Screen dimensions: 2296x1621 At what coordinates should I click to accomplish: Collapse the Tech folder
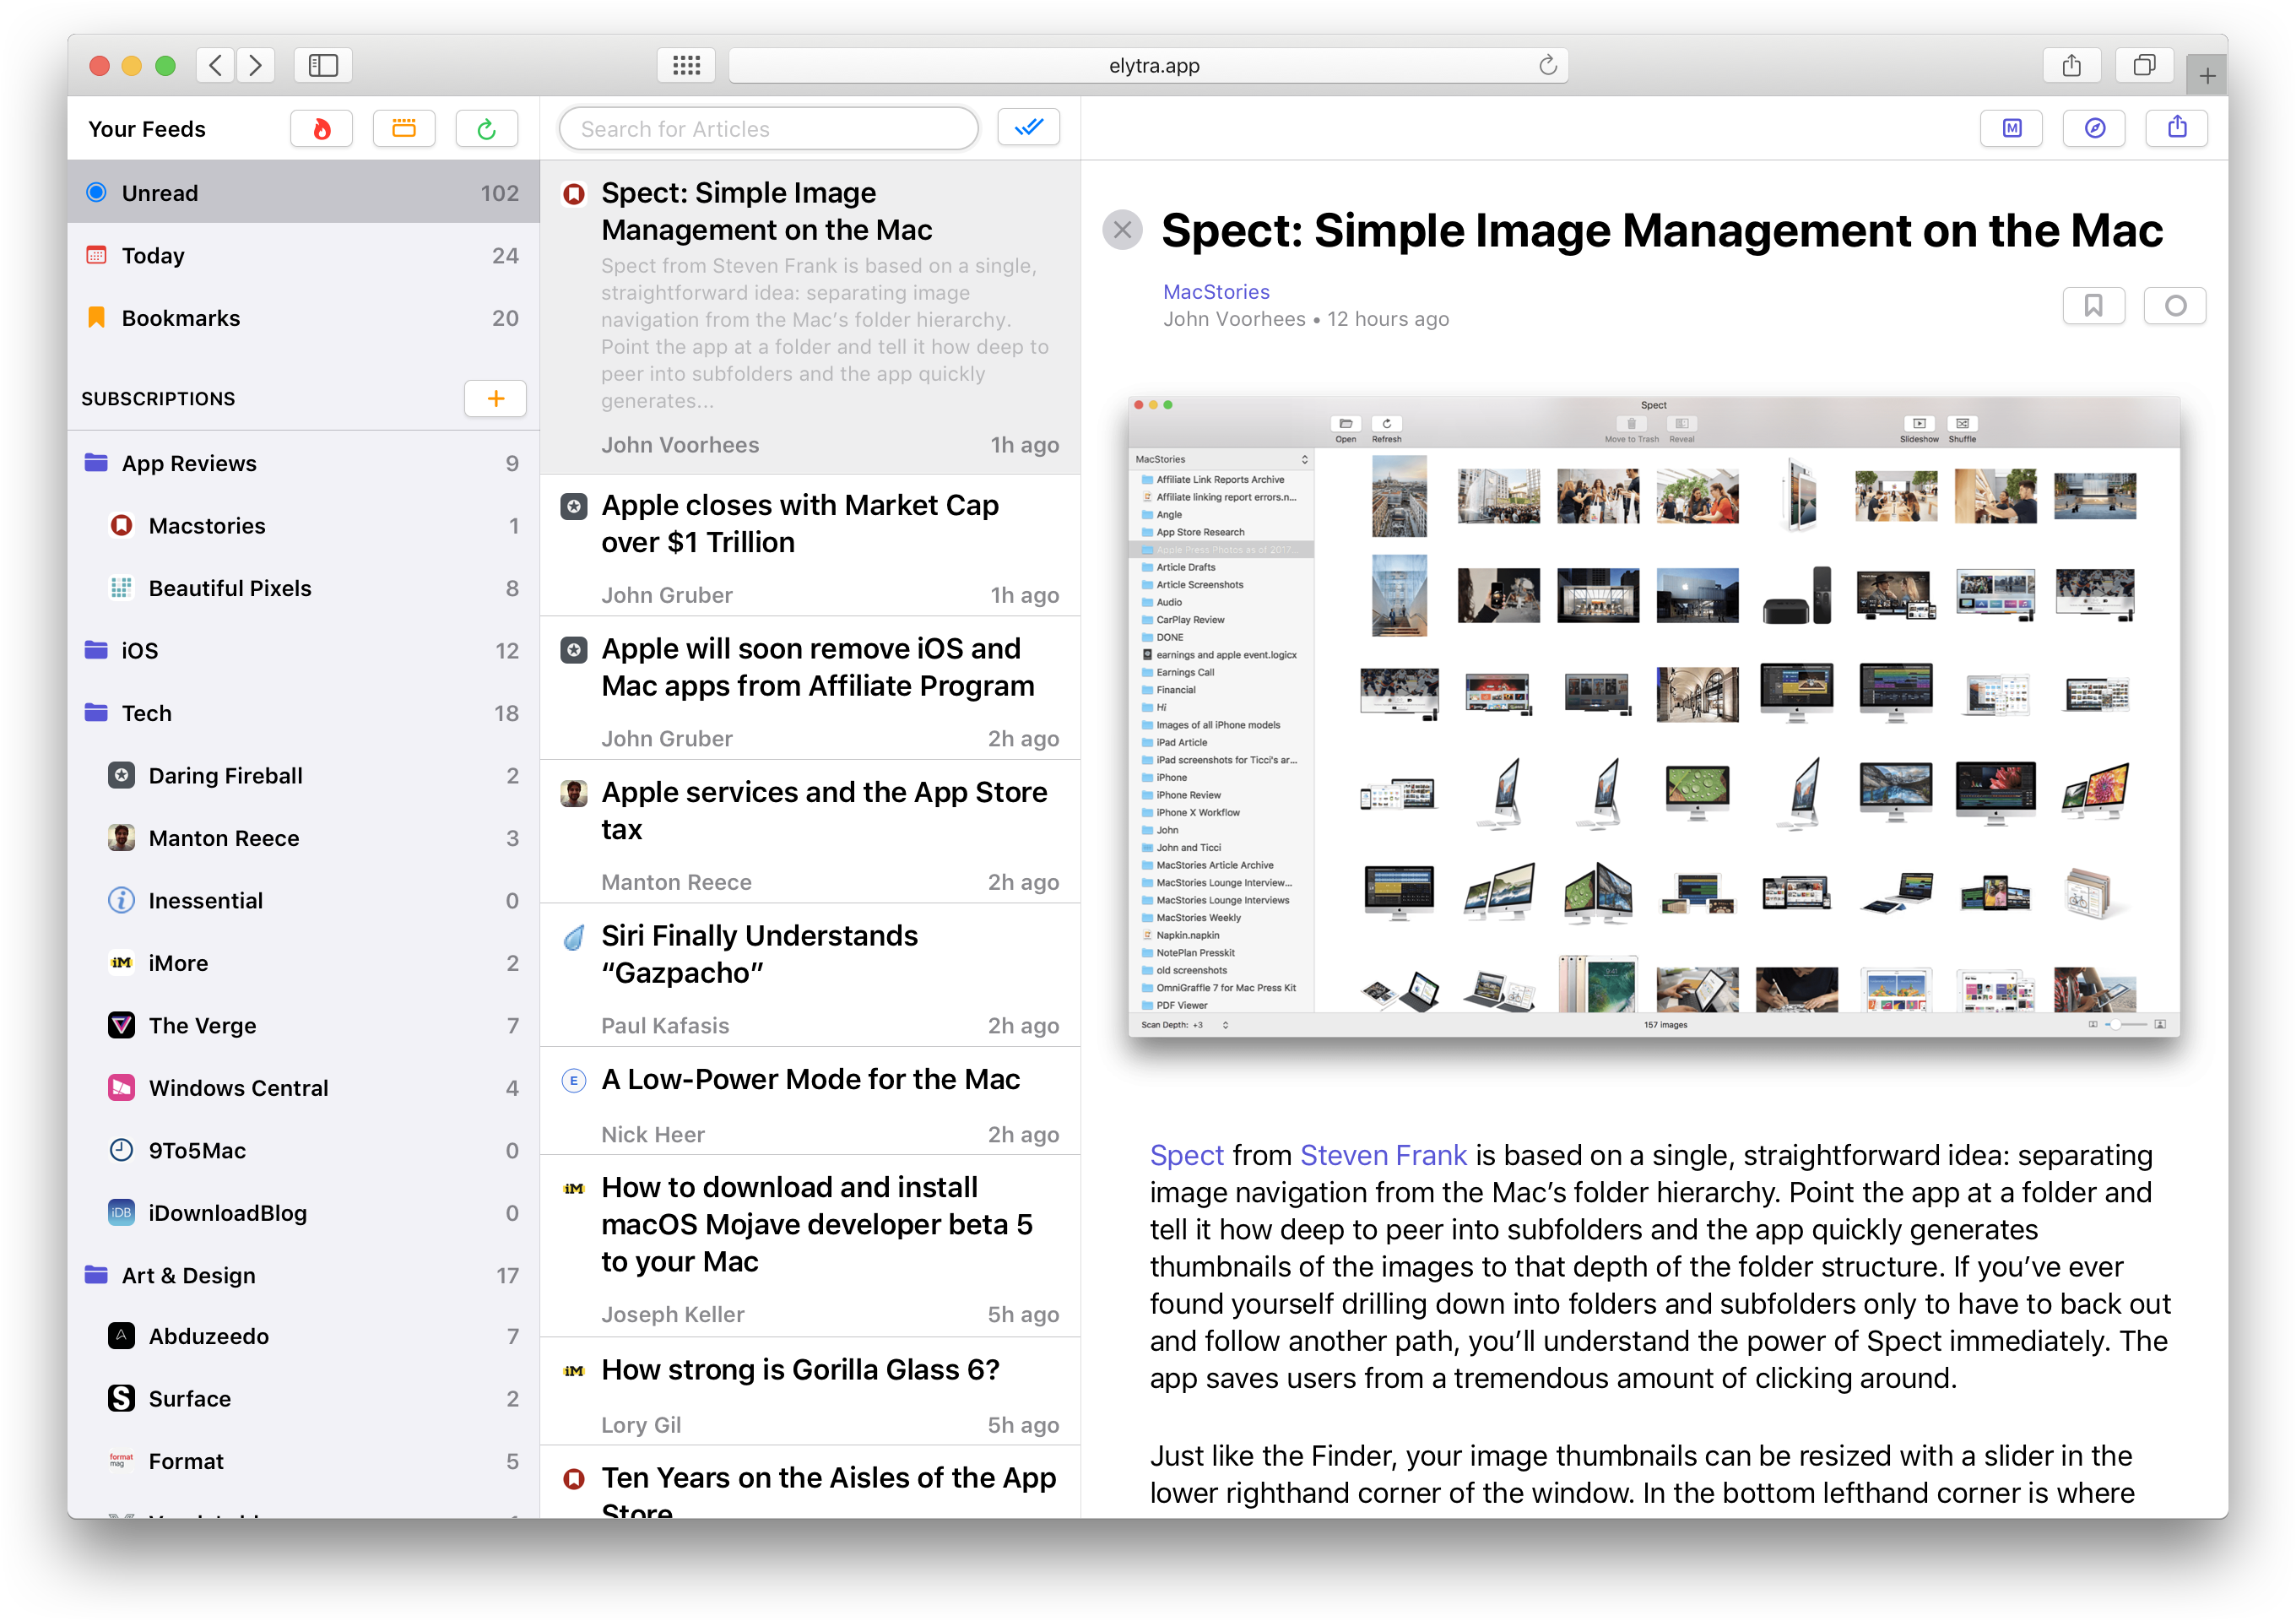(x=303, y=713)
